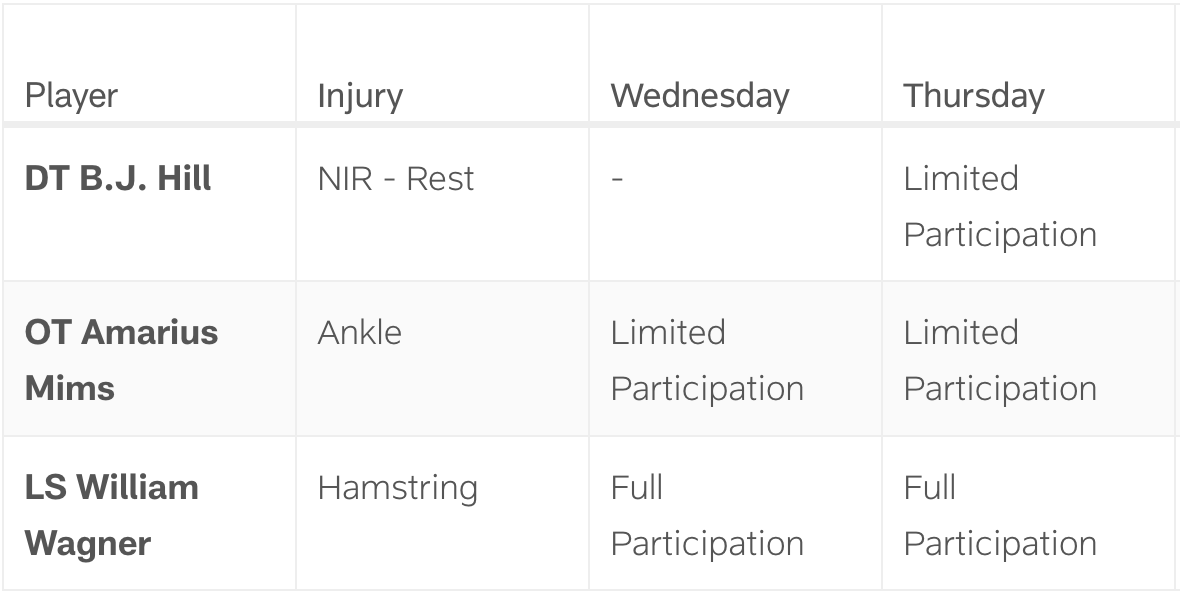Select the Thursday column header
1180x594 pixels.
pyautogui.click(x=973, y=96)
